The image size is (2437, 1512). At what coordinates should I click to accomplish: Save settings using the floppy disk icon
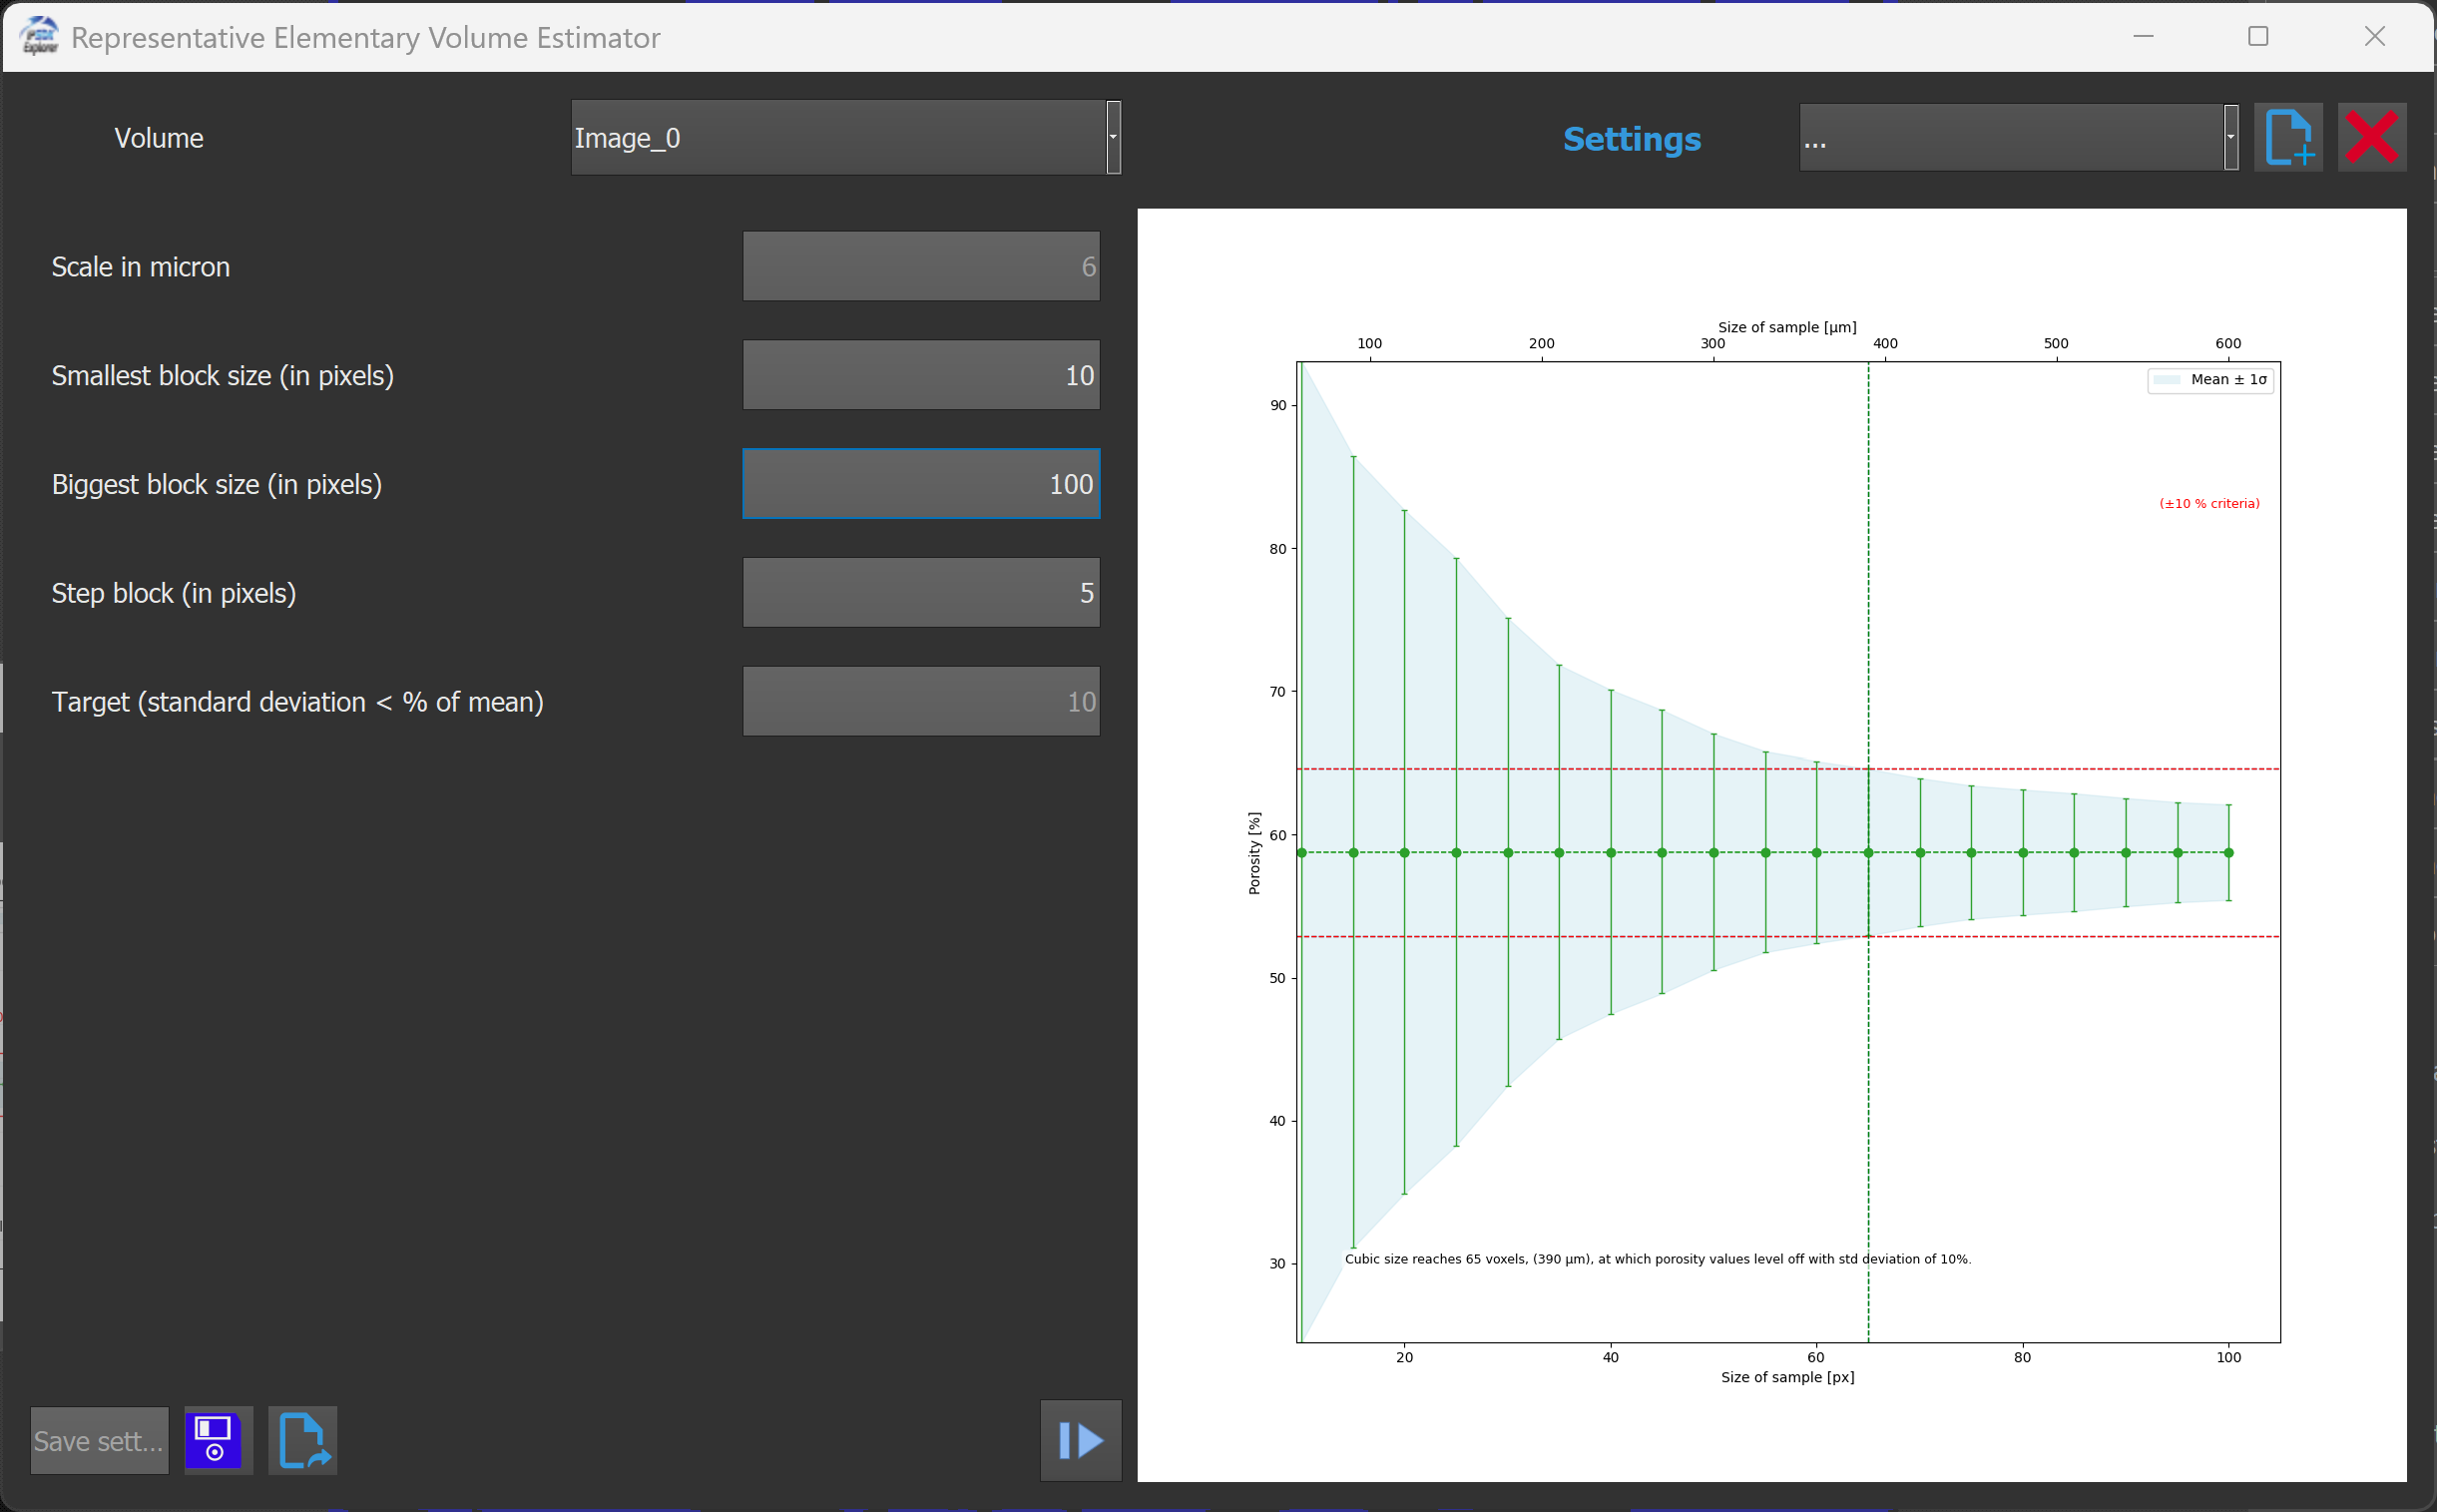click(x=216, y=1439)
